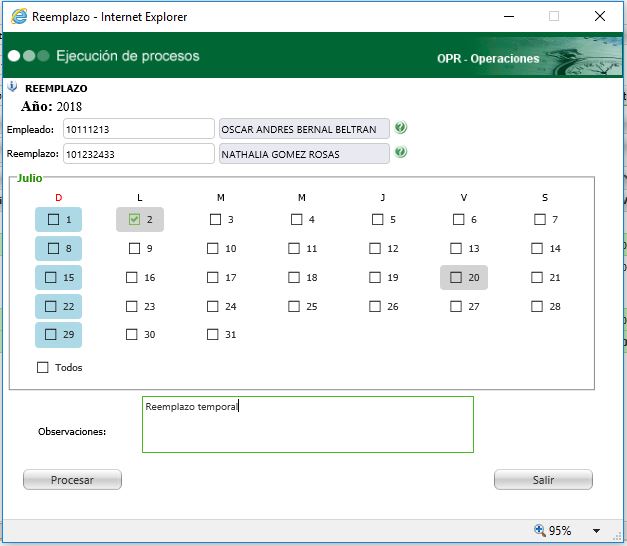Viewport: 627px width, 546px height.
Task: Check the day 25 checkbox
Action: point(294,306)
